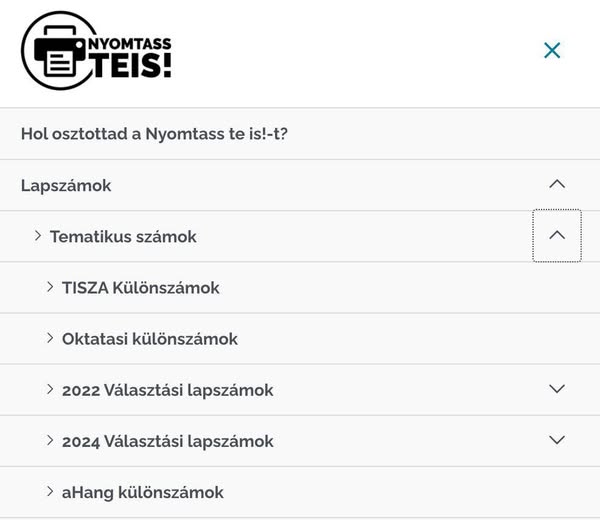Go to Oktatasi különszámok
Screen dimensions: 600x520
click(150, 339)
